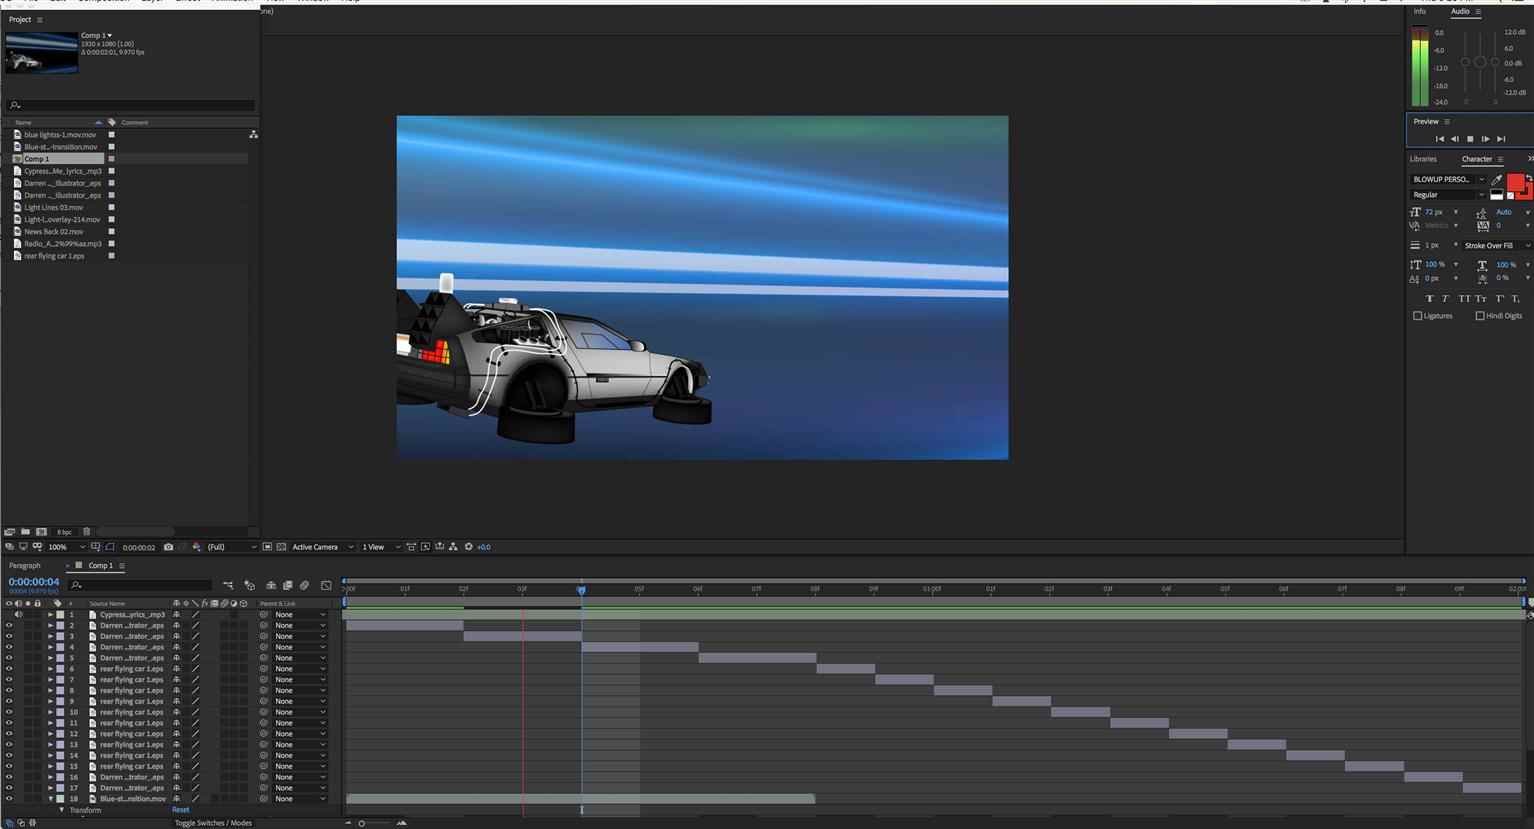Swap fill and stroke colors arrow
Image resolution: width=1534 pixels, height=829 pixels.
1528,177
